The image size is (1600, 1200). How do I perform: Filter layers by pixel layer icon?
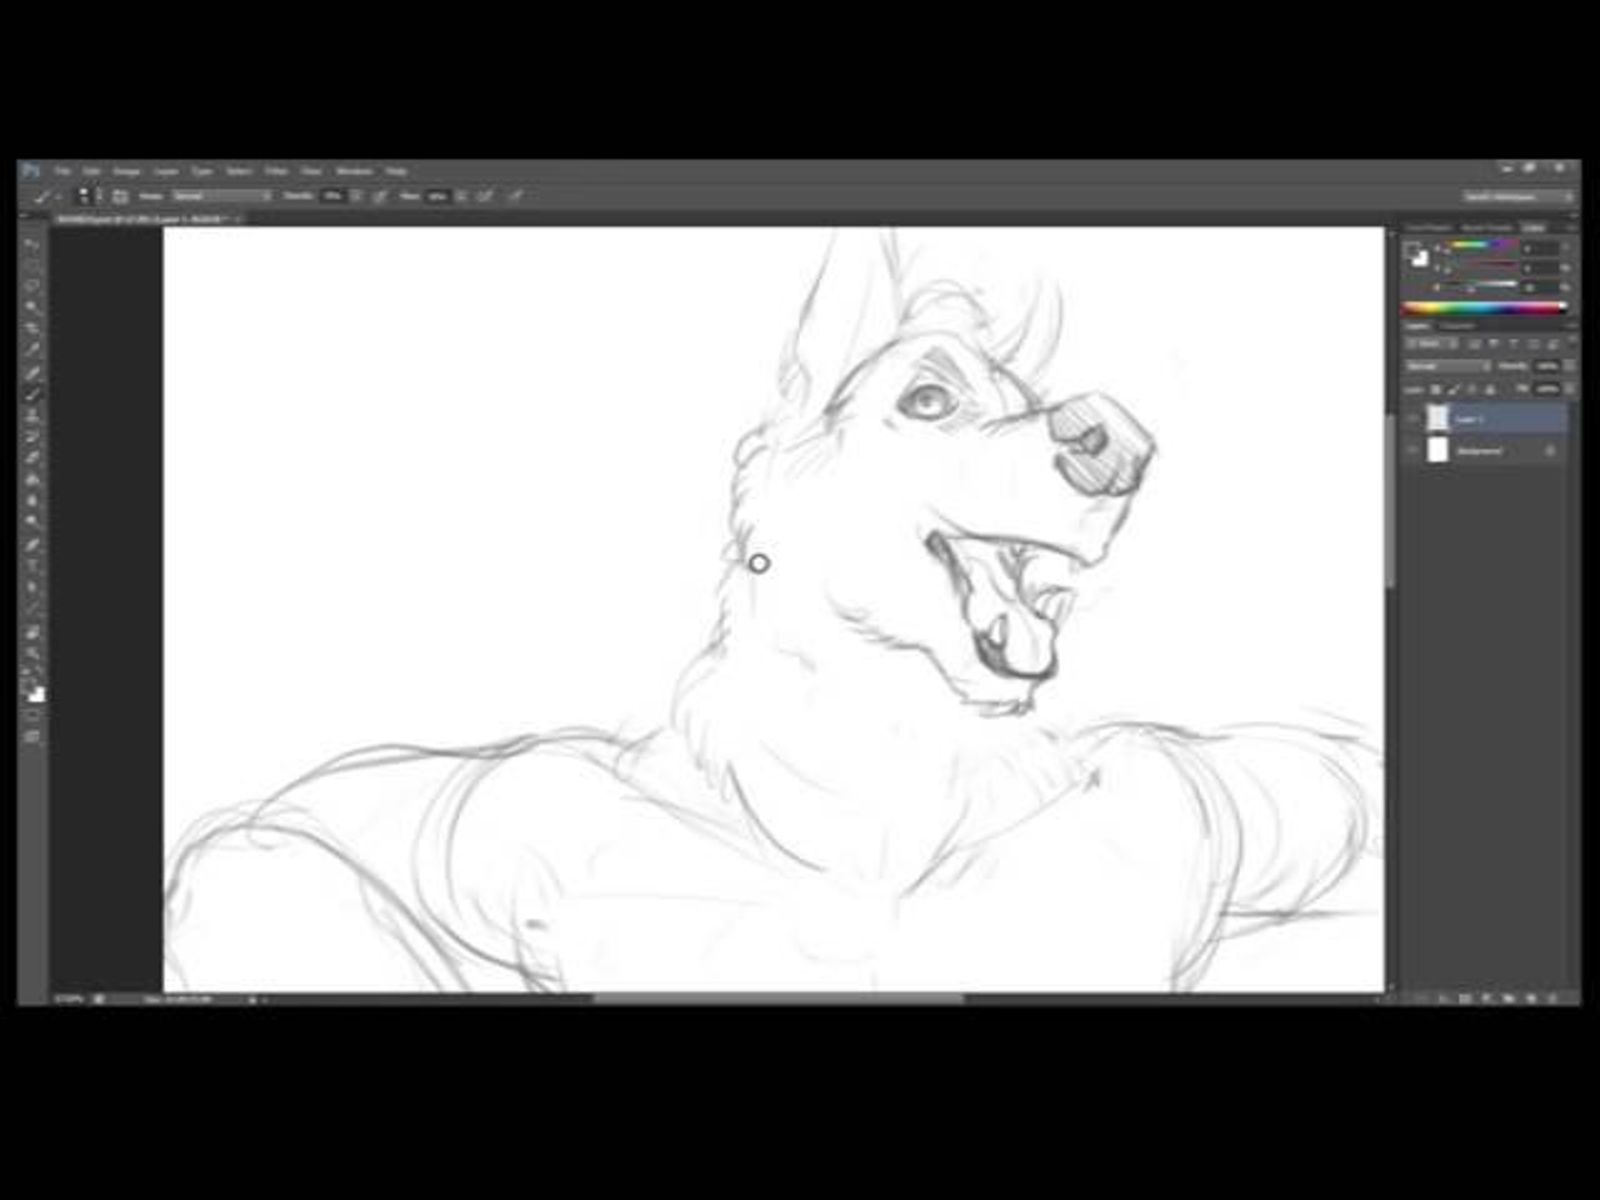pyautogui.click(x=1473, y=344)
